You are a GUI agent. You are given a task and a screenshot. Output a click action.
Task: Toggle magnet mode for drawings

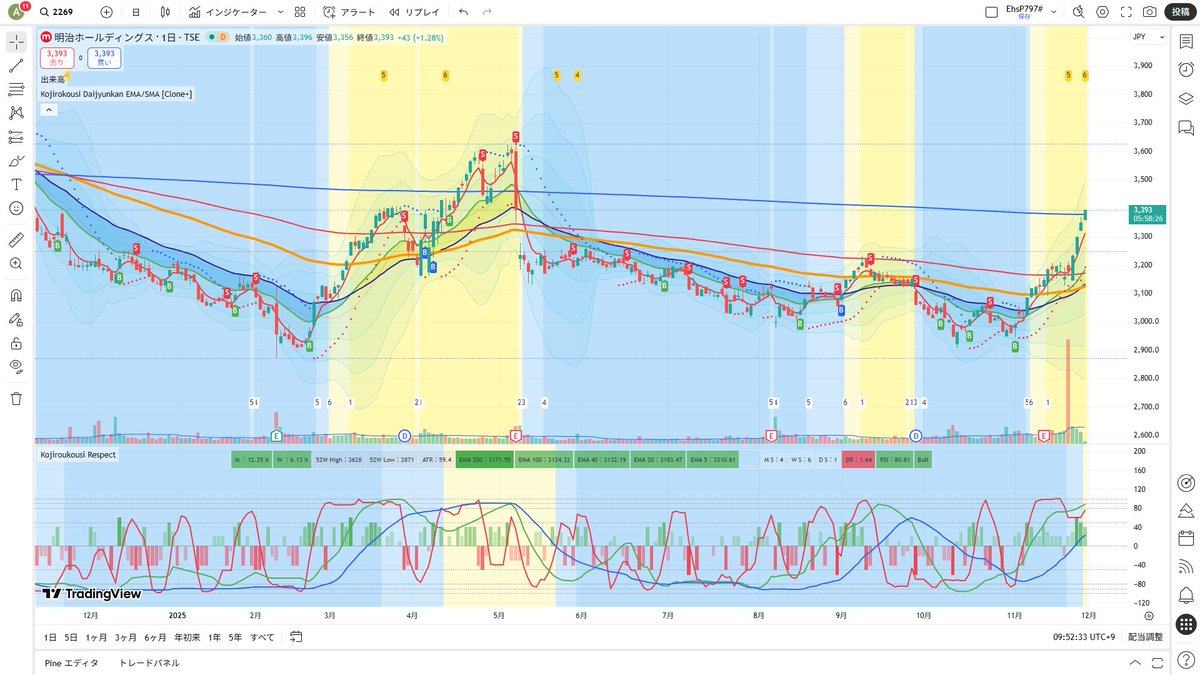click(16, 296)
